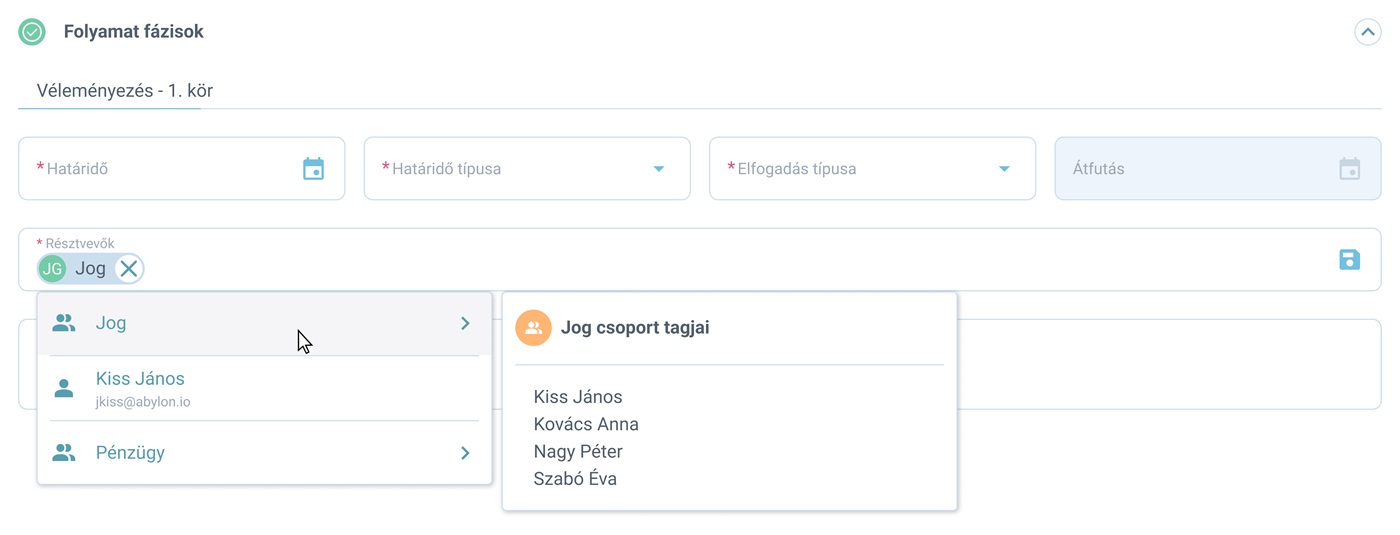
Task: Remove the Jog chip with X icon
Action: point(129,269)
